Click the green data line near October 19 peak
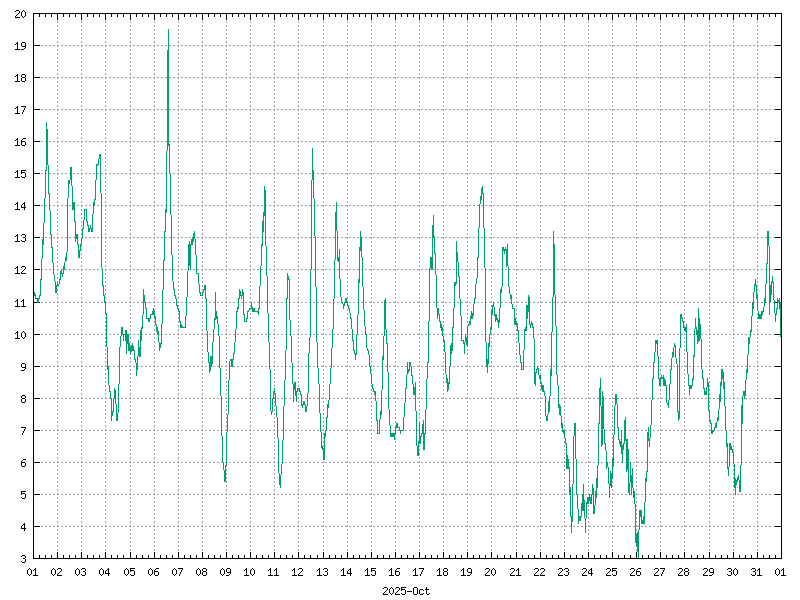This screenshot has width=800, height=600. [x=482, y=188]
